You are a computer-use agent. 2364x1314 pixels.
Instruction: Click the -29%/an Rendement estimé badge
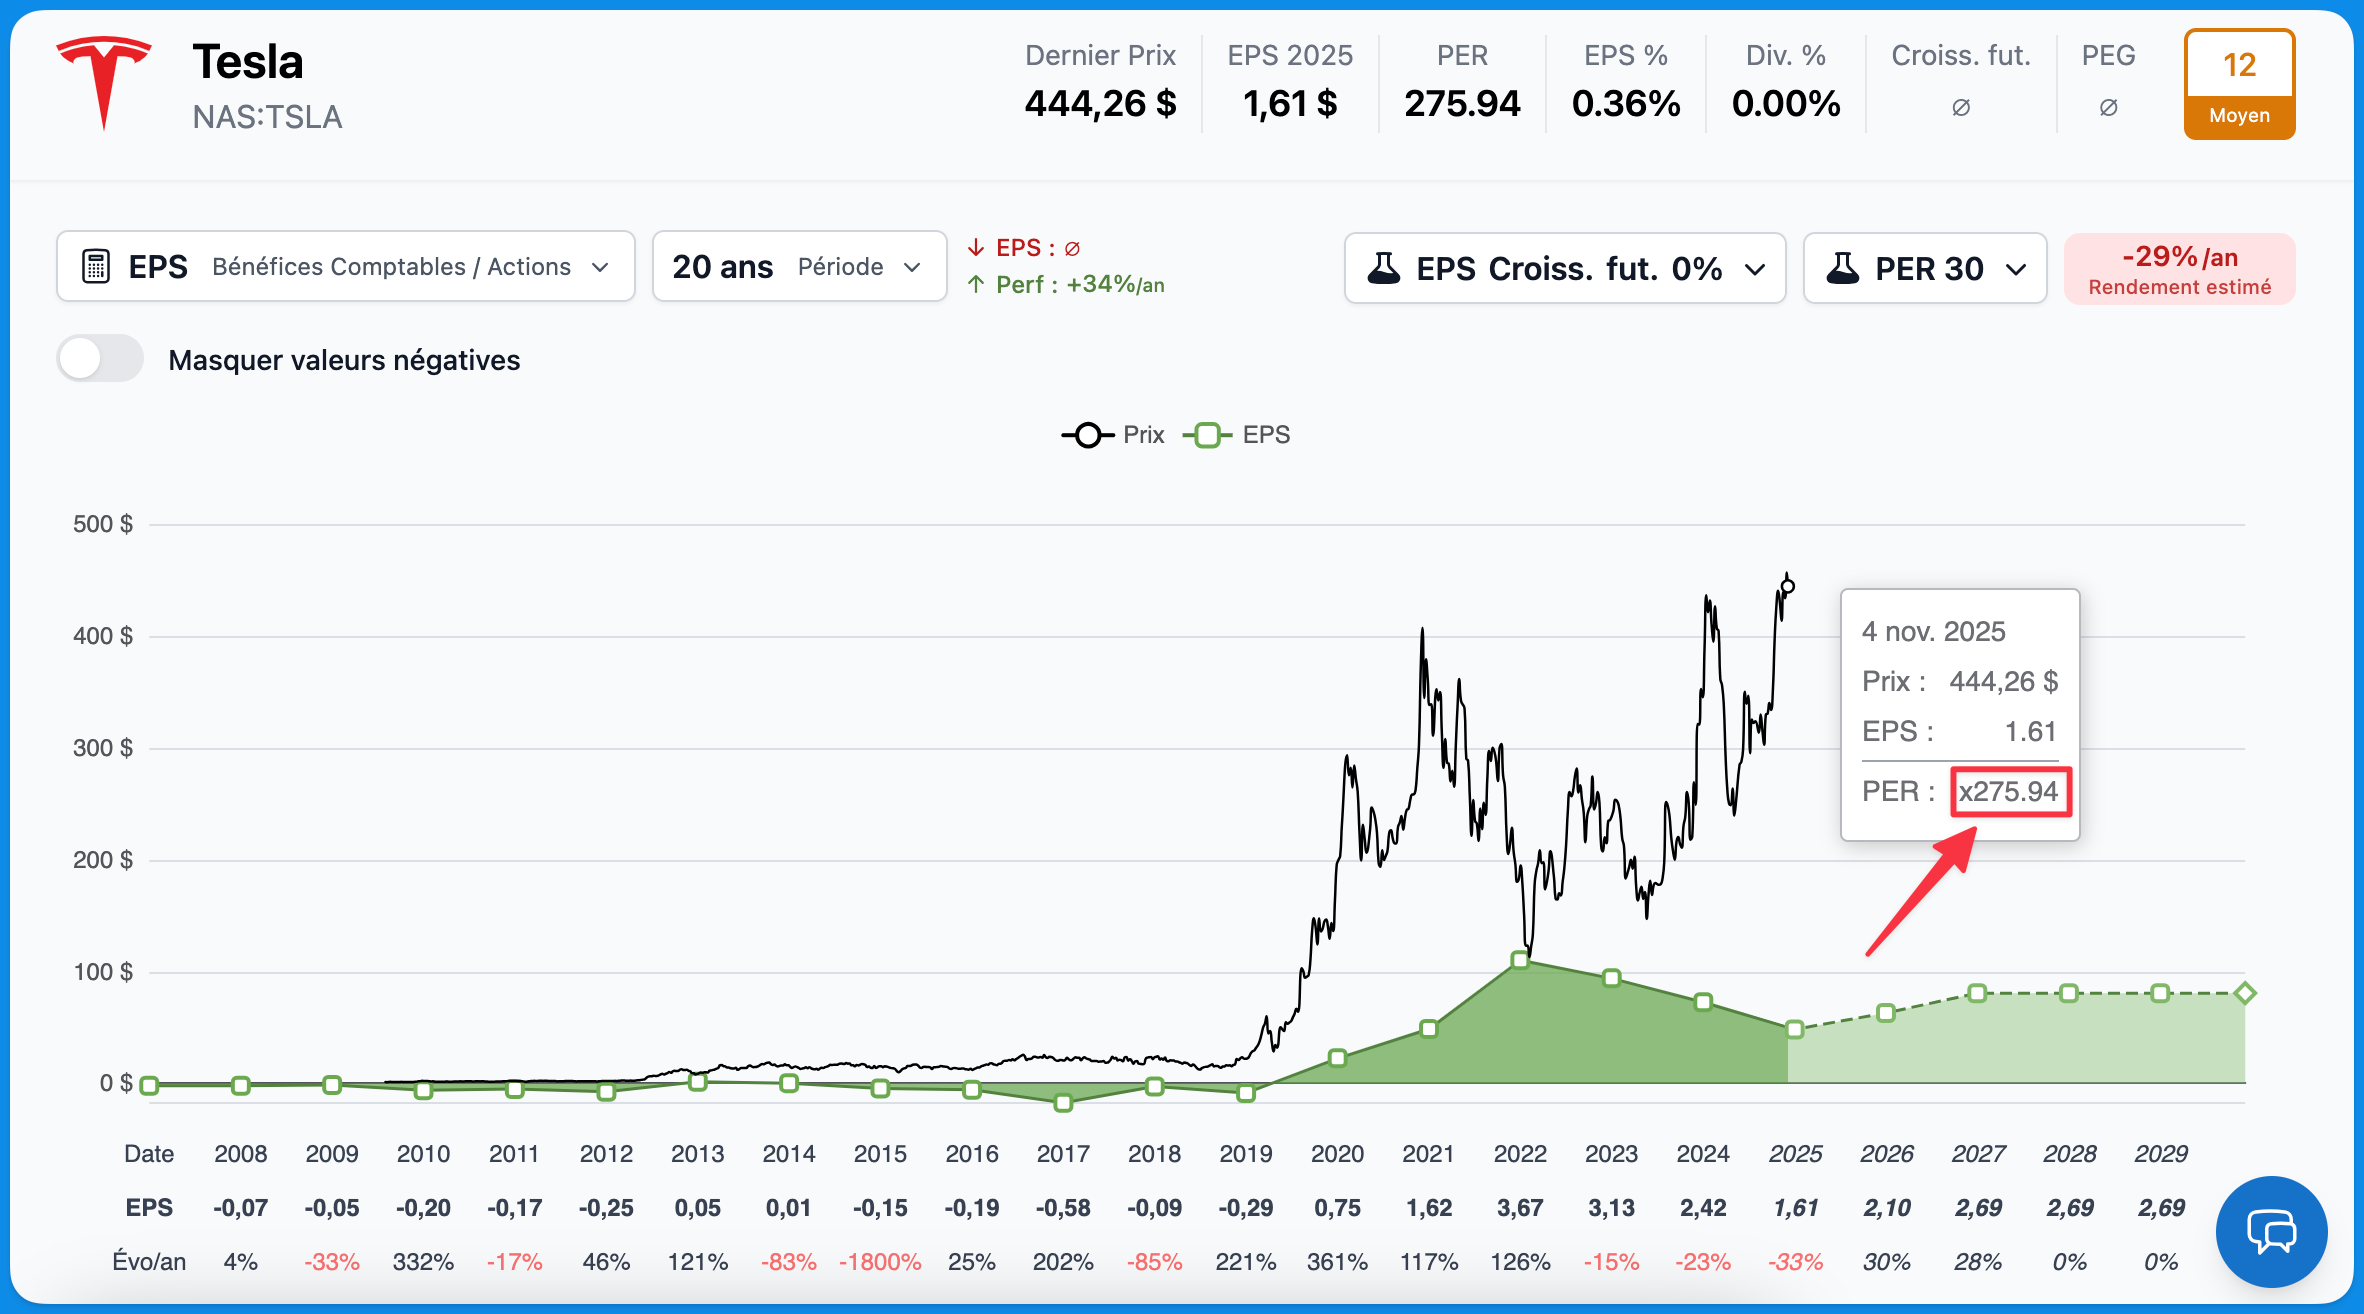(x=2179, y=269)
